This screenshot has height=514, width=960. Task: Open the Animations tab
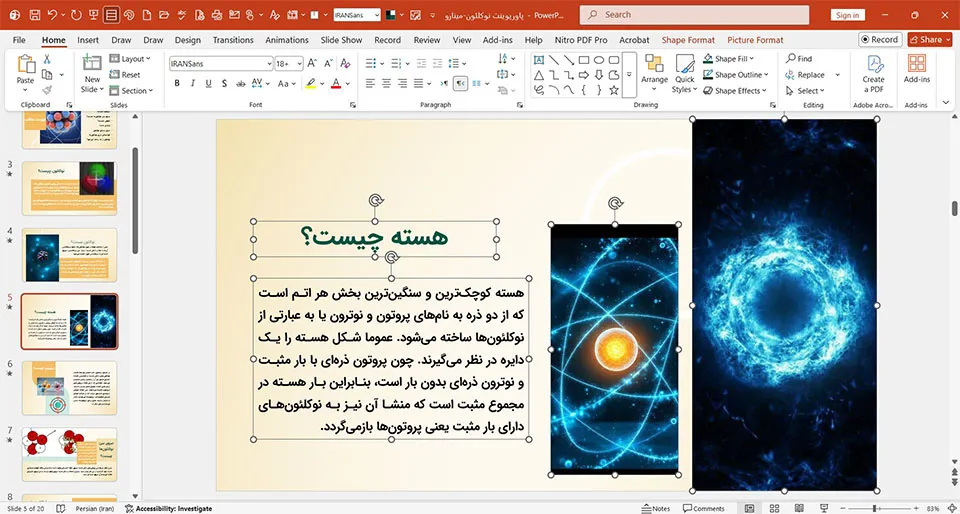(287, 40)
